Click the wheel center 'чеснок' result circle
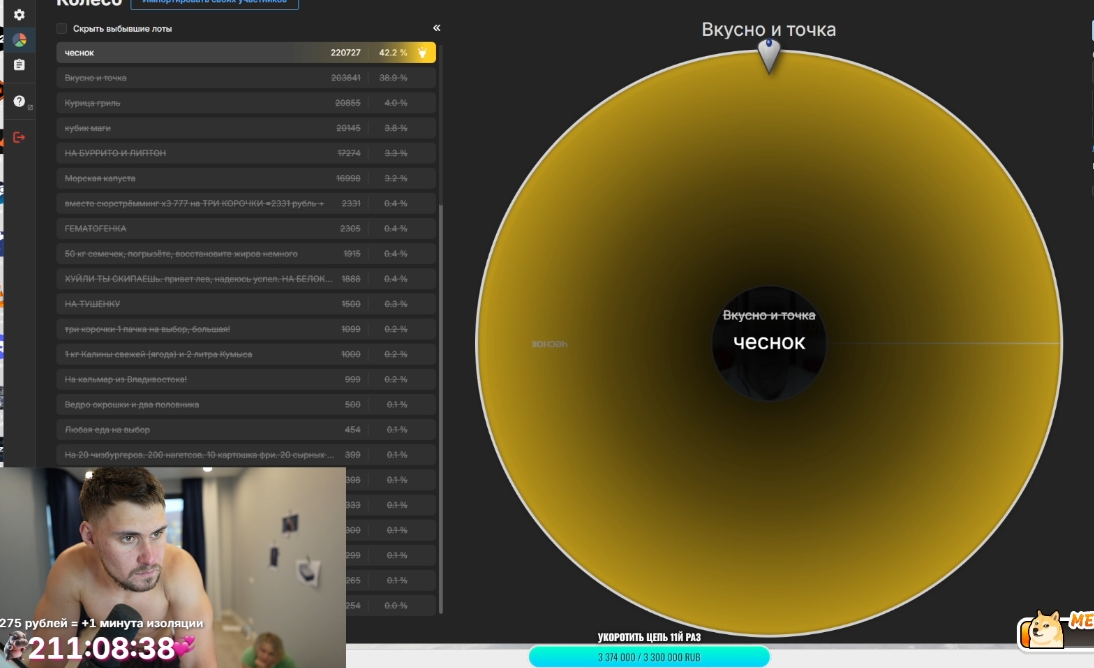Screen dimensions: 1094x668 [x=769, y=343]
